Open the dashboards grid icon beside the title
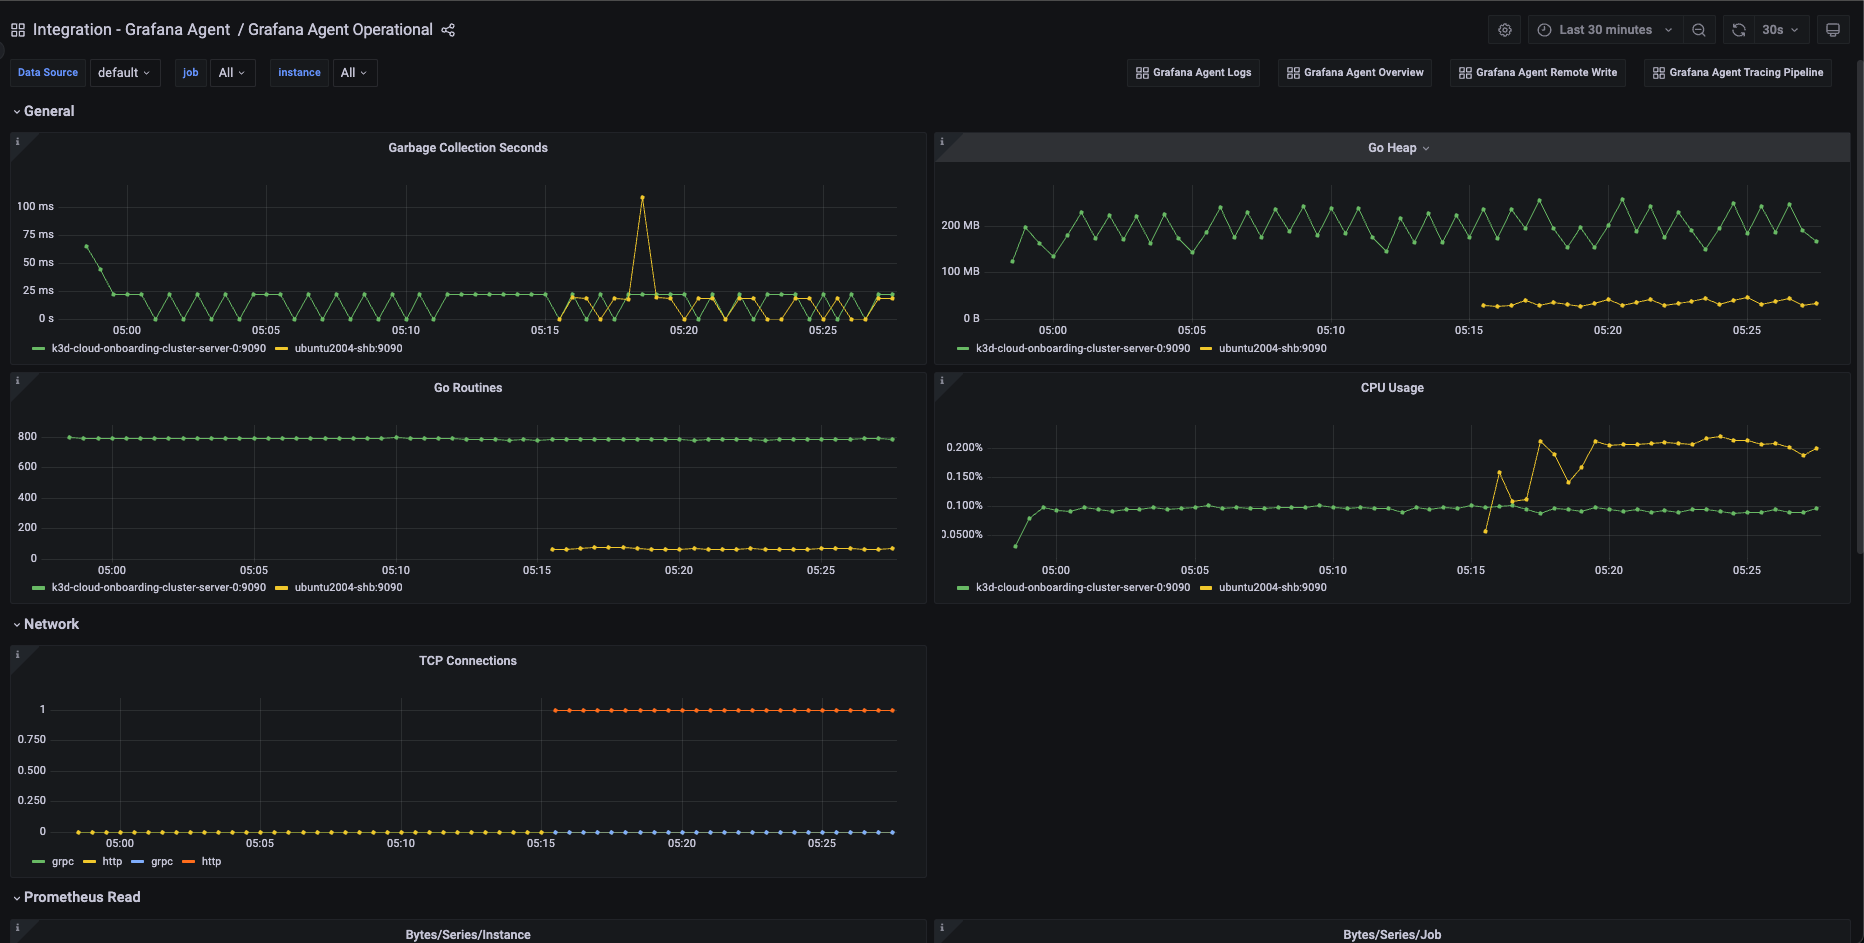 [17, 29]
